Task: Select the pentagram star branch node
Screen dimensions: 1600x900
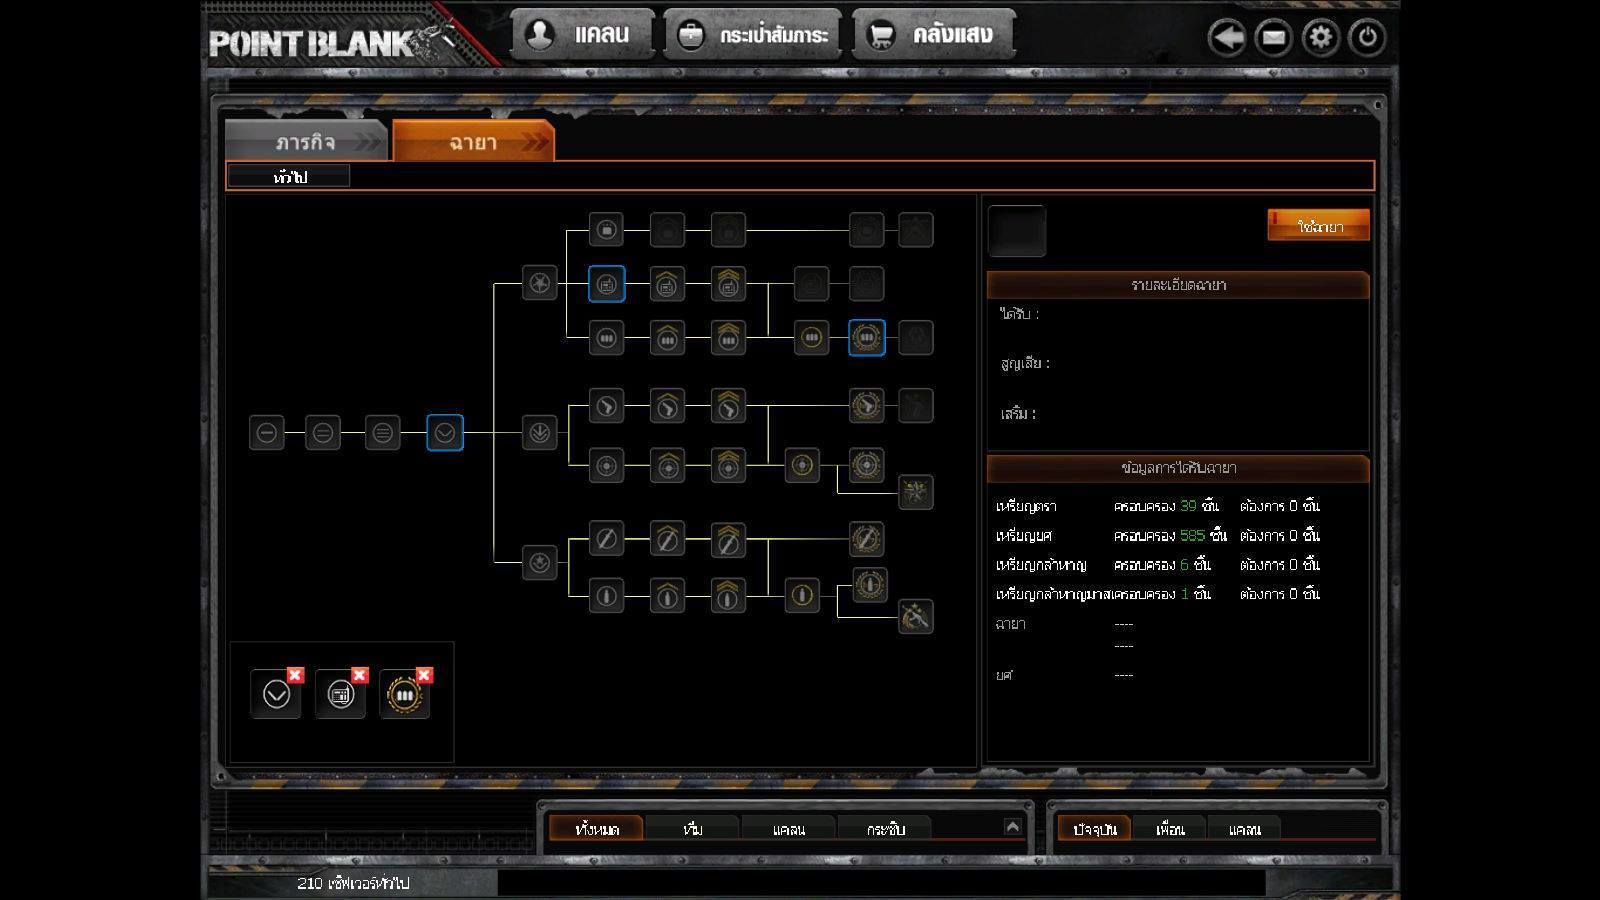Action: pyautogui.click(x=540, y=283)
